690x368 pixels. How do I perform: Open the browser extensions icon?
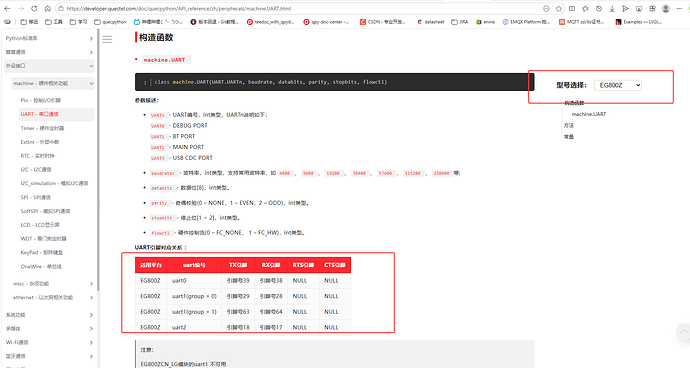tap(653, 8)
